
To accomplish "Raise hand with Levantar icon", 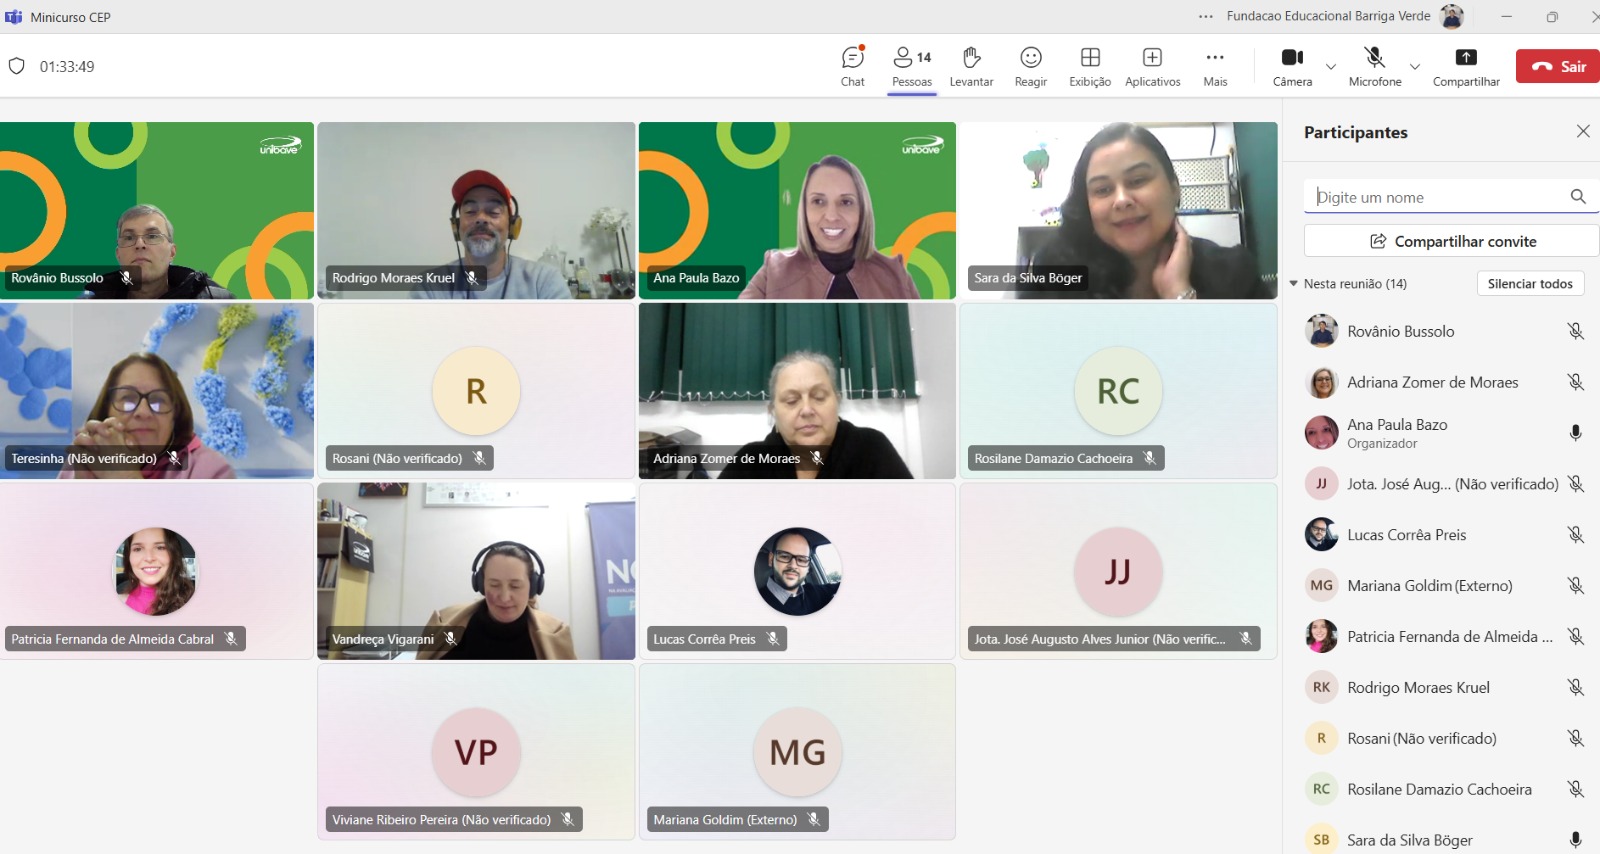I will 971,66.
